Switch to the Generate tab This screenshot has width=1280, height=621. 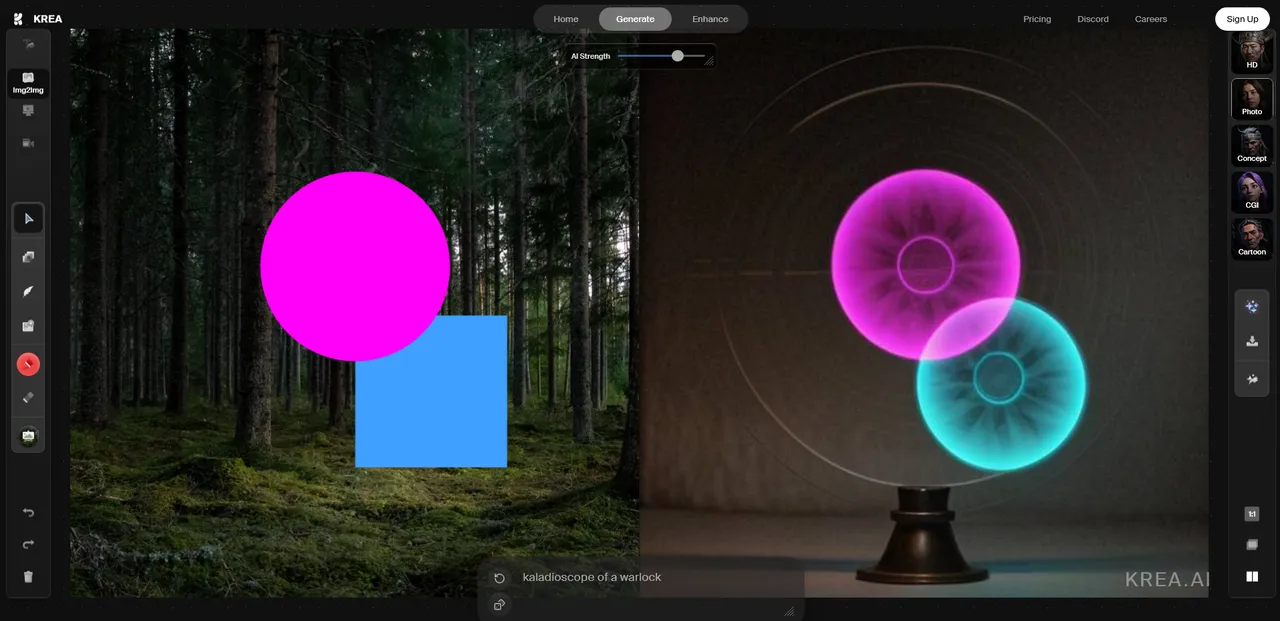click(635, 19)
